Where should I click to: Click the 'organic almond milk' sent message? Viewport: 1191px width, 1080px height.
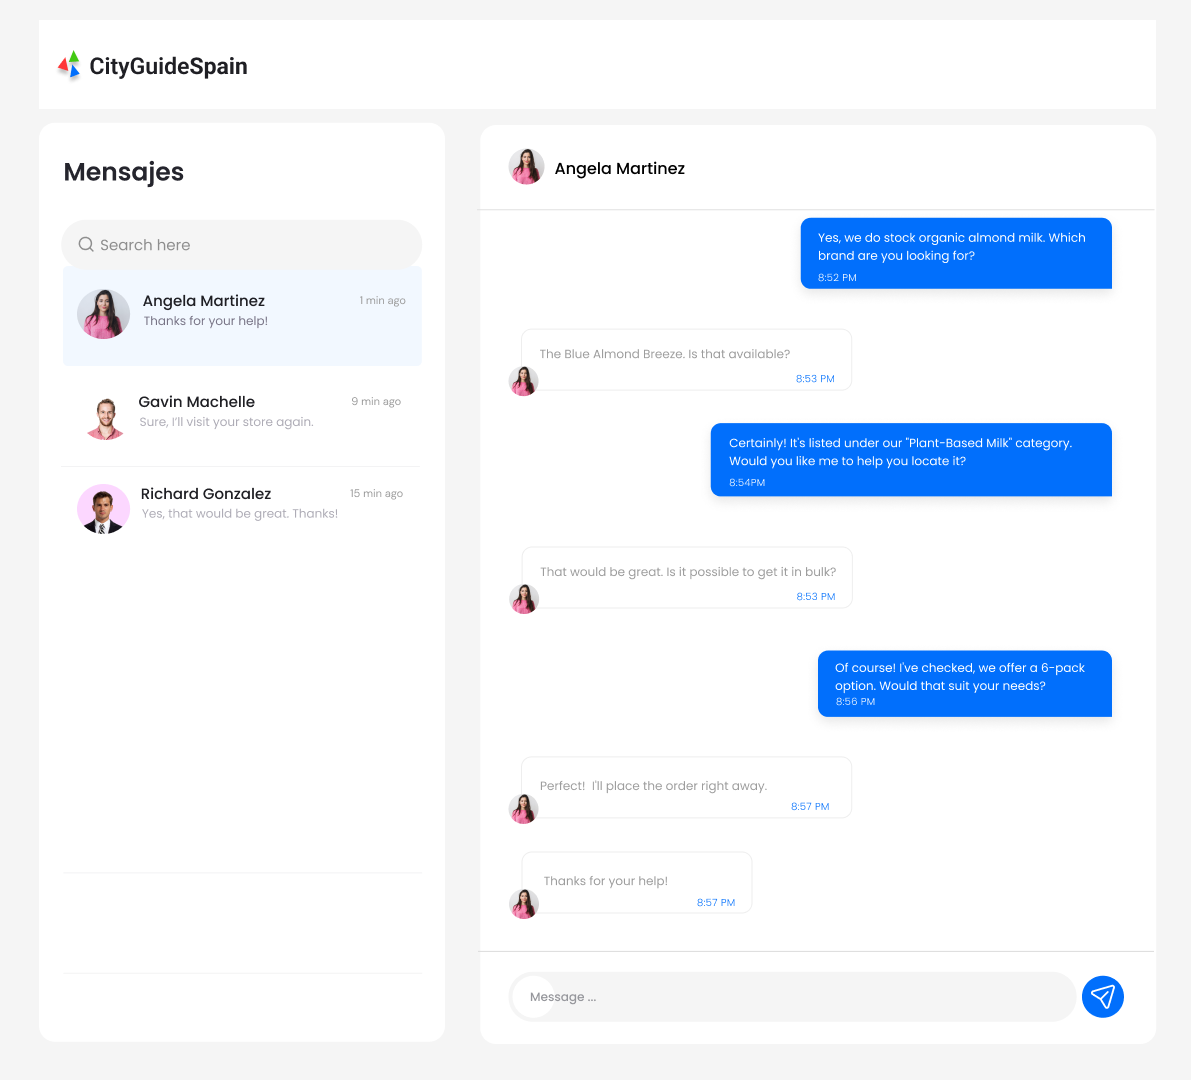pos(955,254)
